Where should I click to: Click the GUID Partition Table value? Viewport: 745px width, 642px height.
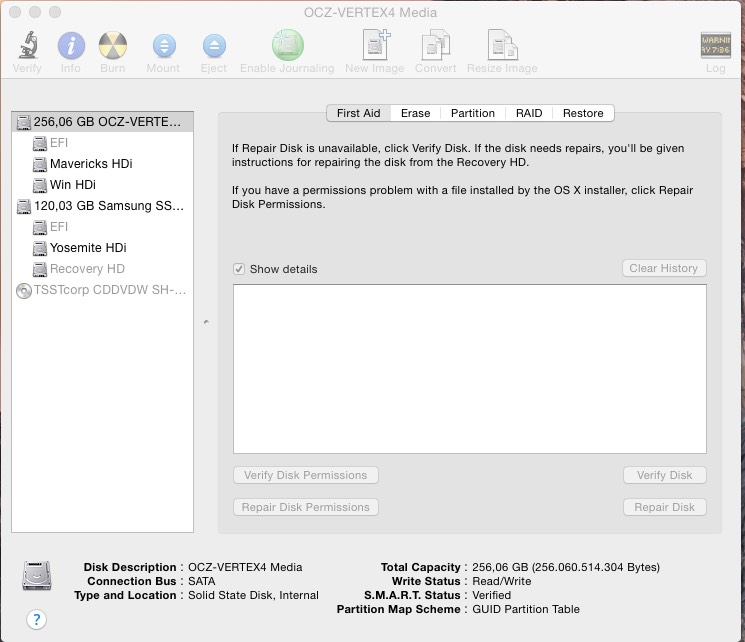pos(526,609)
